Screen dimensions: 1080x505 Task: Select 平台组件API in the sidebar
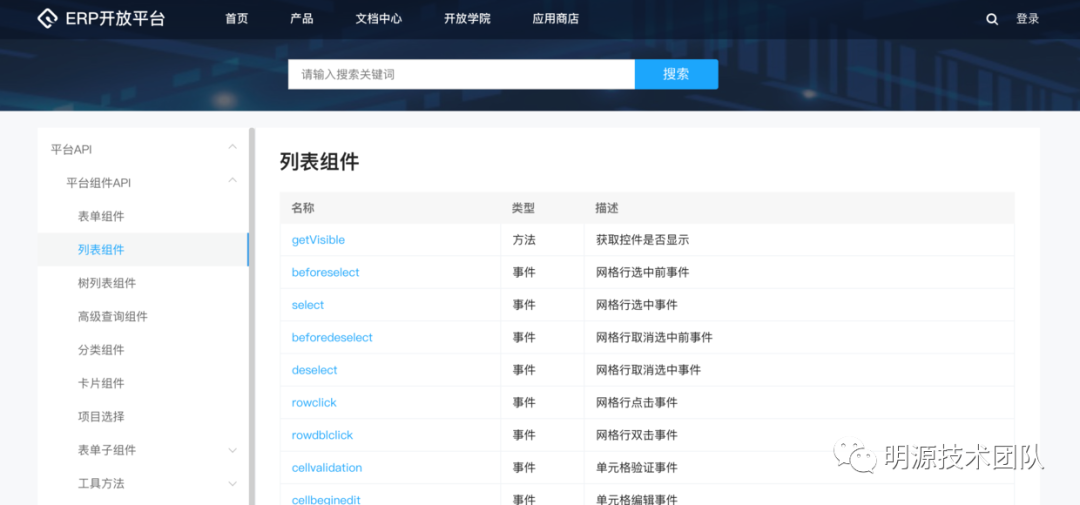(x=98, y=183)
